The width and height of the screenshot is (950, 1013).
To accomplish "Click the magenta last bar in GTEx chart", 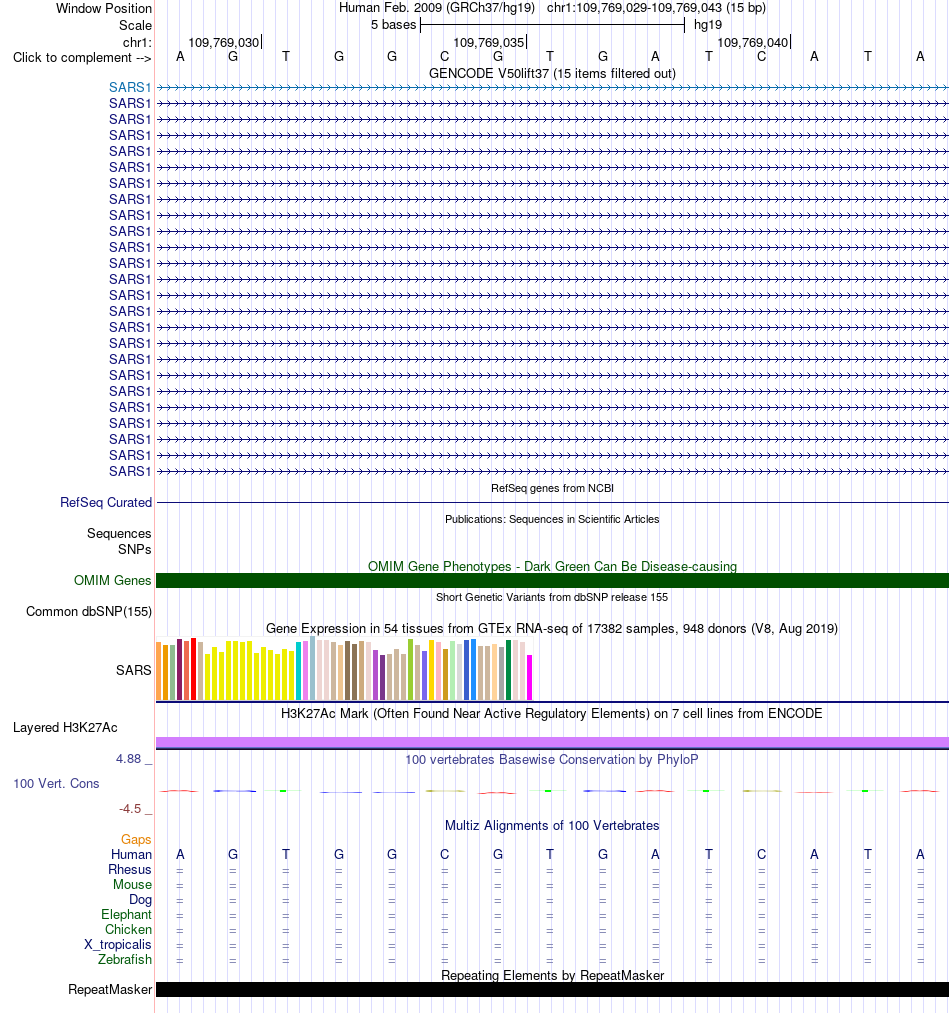I will 530,677.
